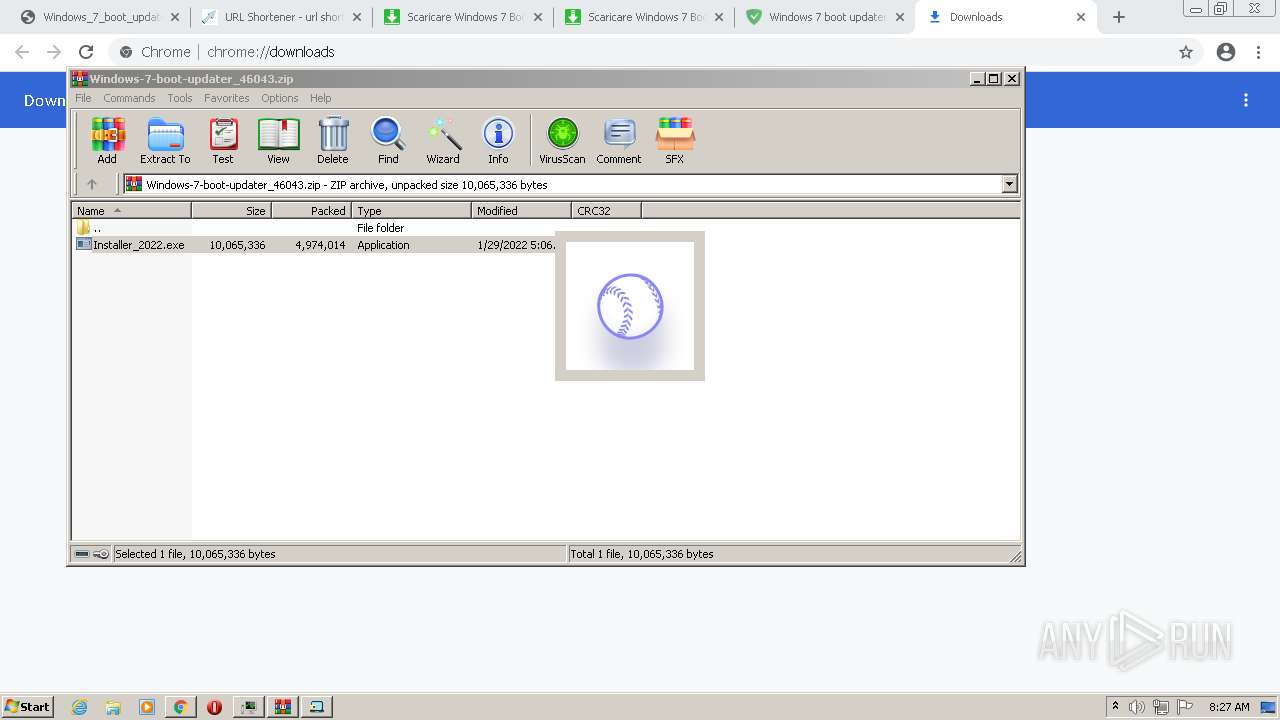Bookmark this page with star icon

(x=1186, y=52)
